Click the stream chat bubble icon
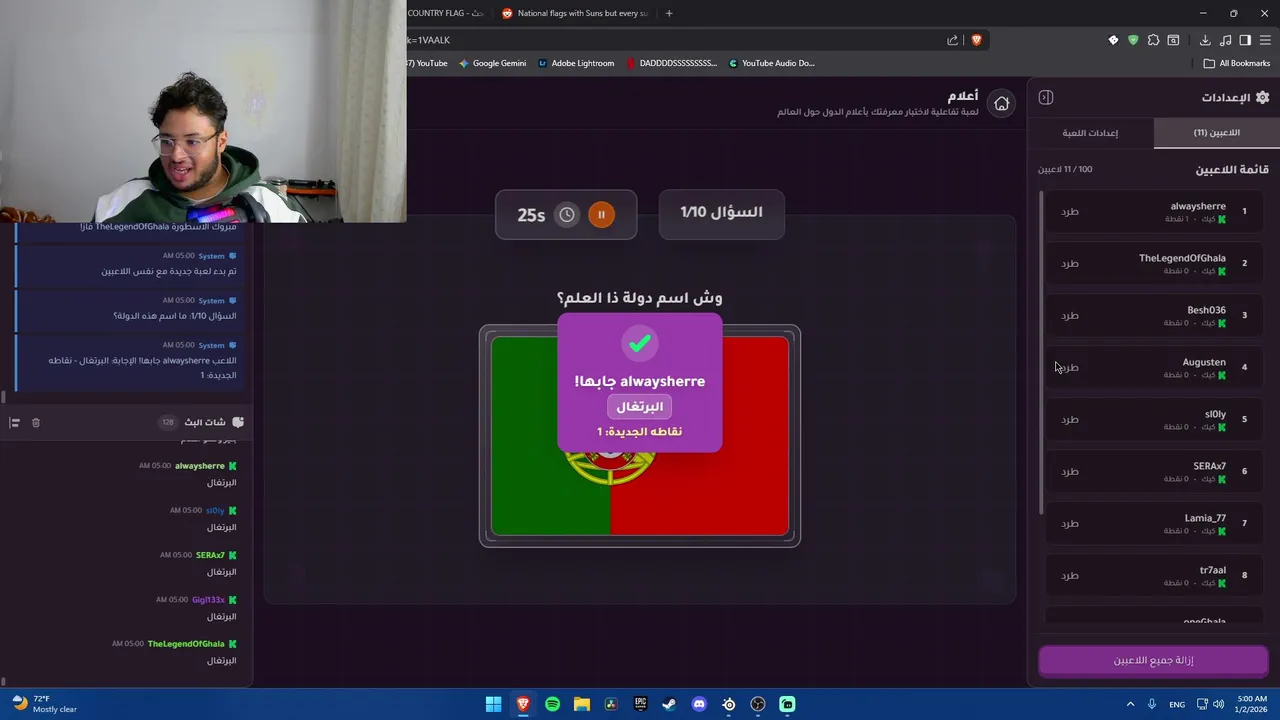Image resolution: width=1280 pixels, height=720 pixels. (x=238, y=422)
